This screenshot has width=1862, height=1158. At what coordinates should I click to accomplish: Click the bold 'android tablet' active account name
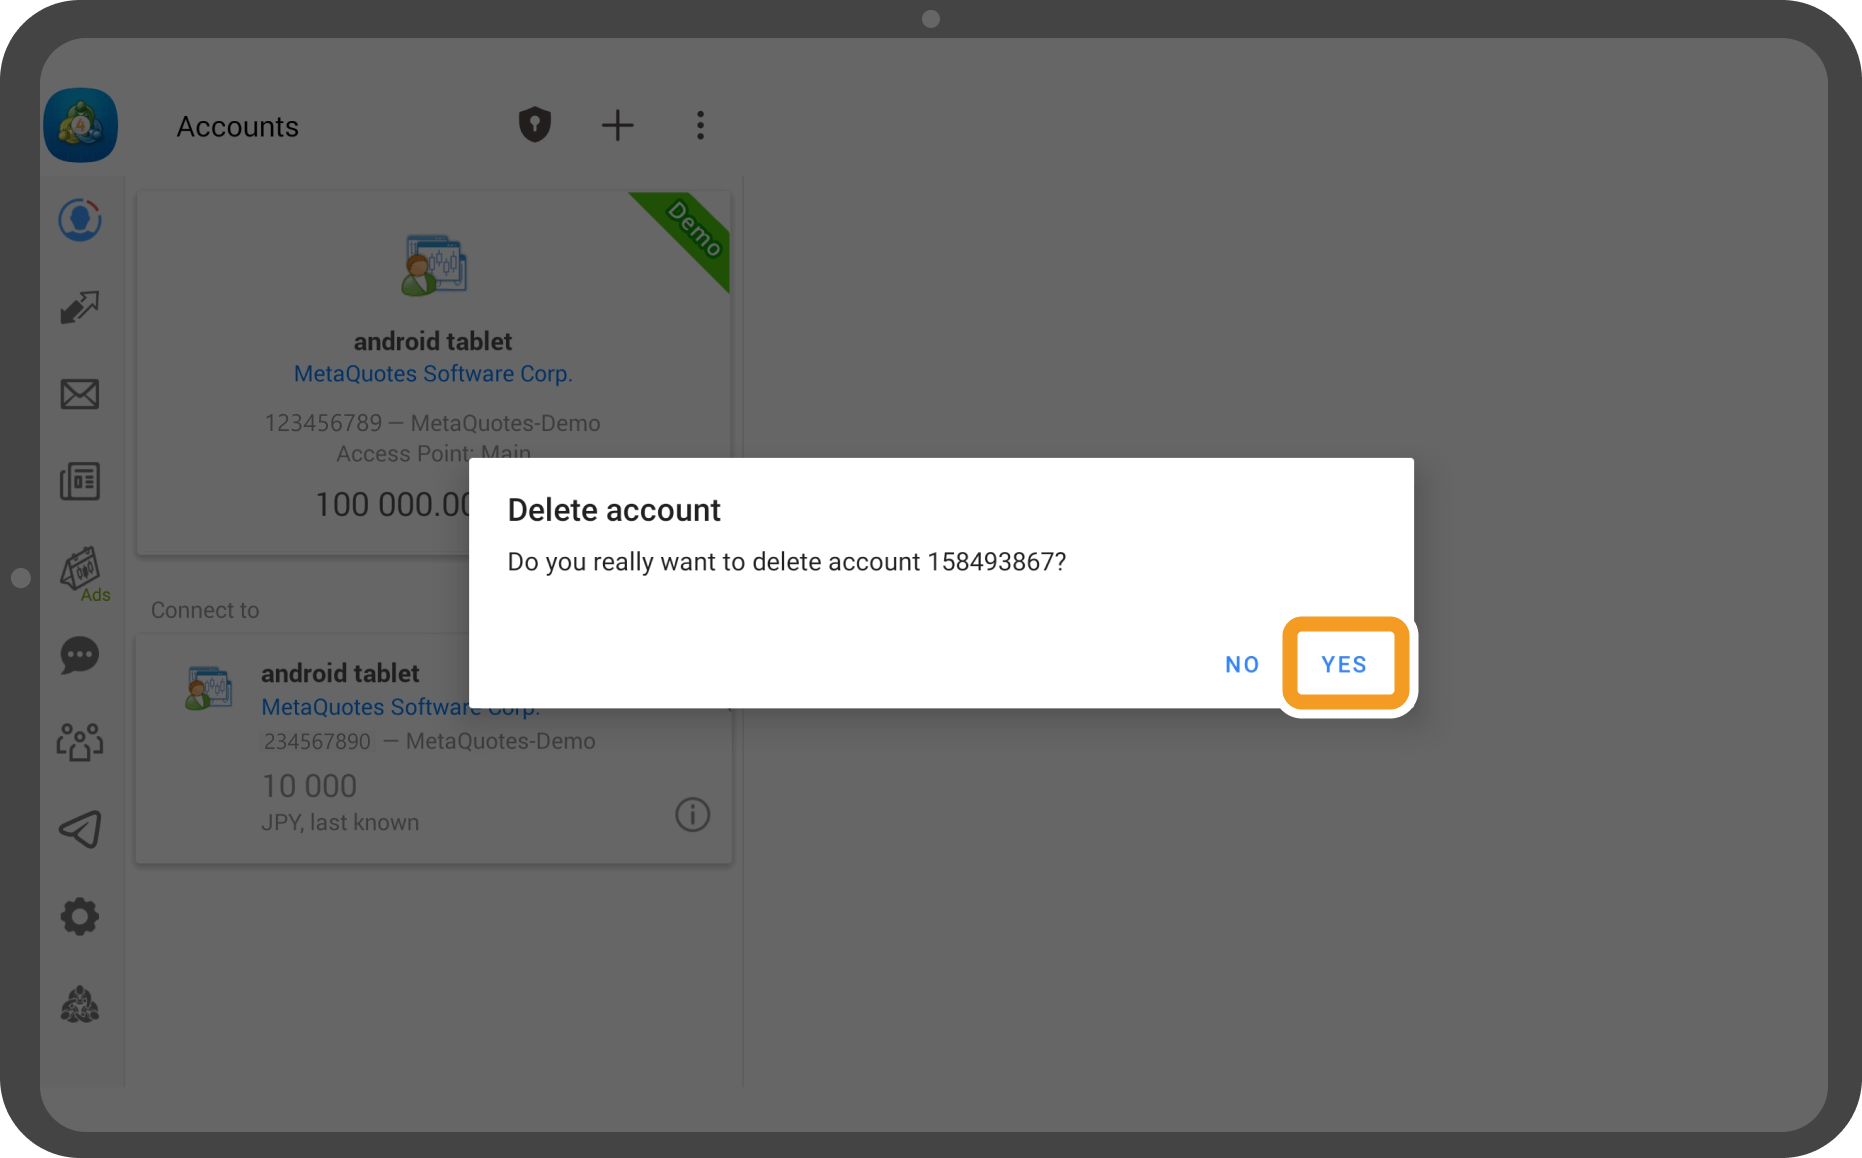(x=433, y=341)
